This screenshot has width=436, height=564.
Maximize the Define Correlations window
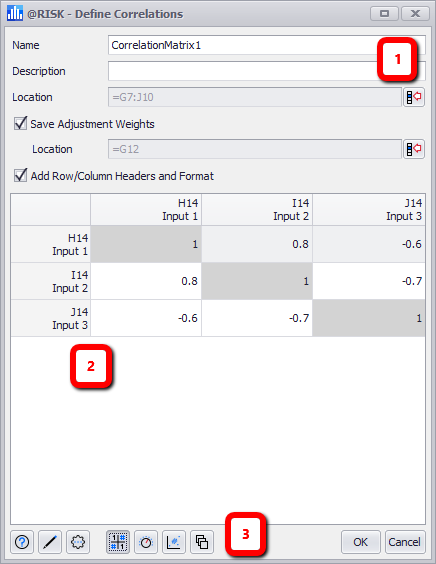384,14
